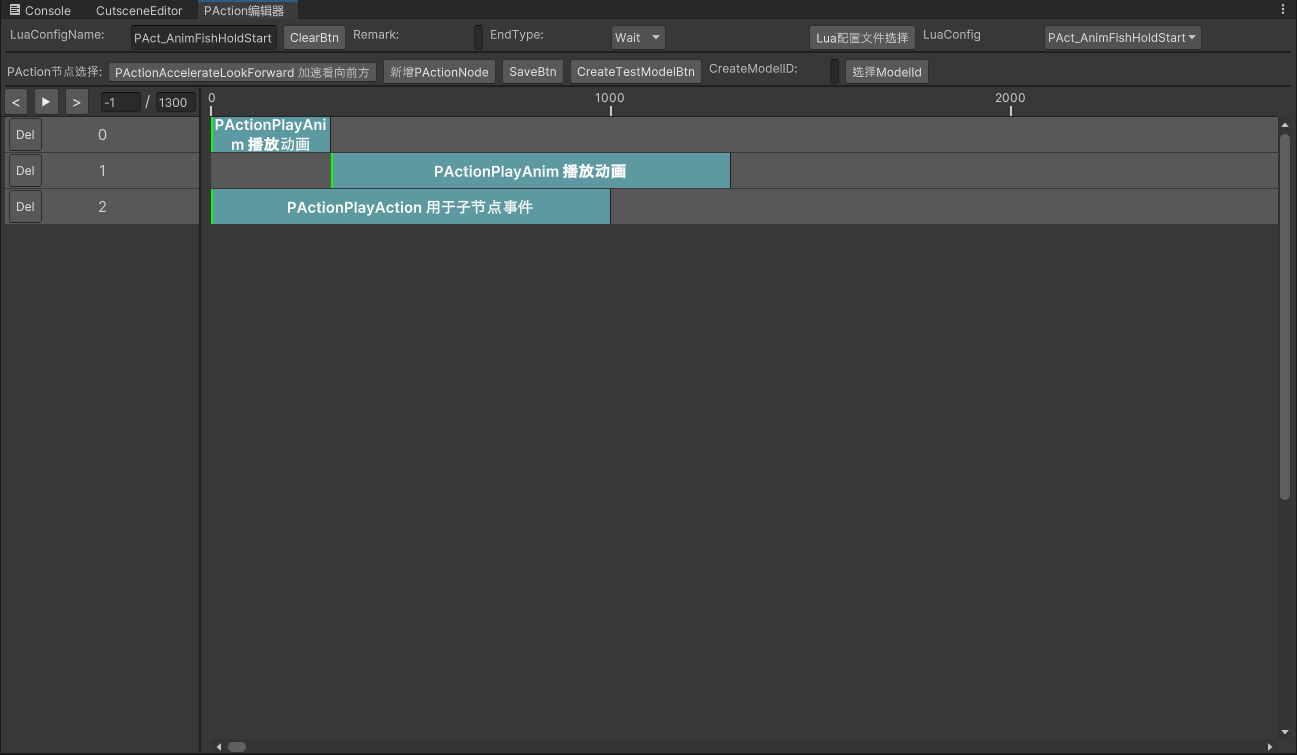Click the vertical scrollbar down arrow
Screen dimensions: 1297x755
coord(1285,733)
